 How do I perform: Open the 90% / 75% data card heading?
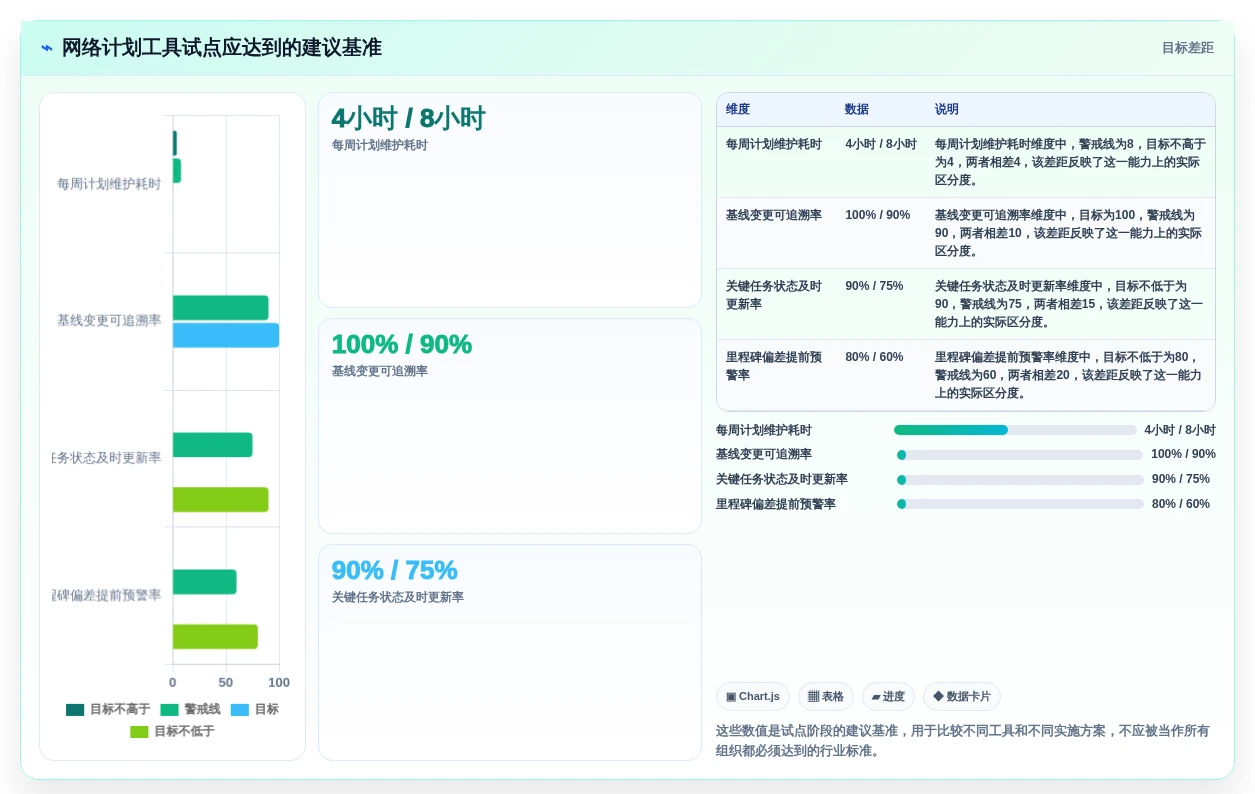click(395, 570)
